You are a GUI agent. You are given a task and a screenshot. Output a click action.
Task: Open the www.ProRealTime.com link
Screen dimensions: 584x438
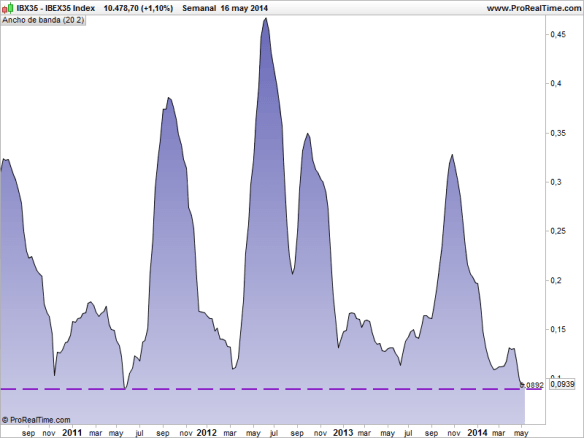[x=534, y=8]
